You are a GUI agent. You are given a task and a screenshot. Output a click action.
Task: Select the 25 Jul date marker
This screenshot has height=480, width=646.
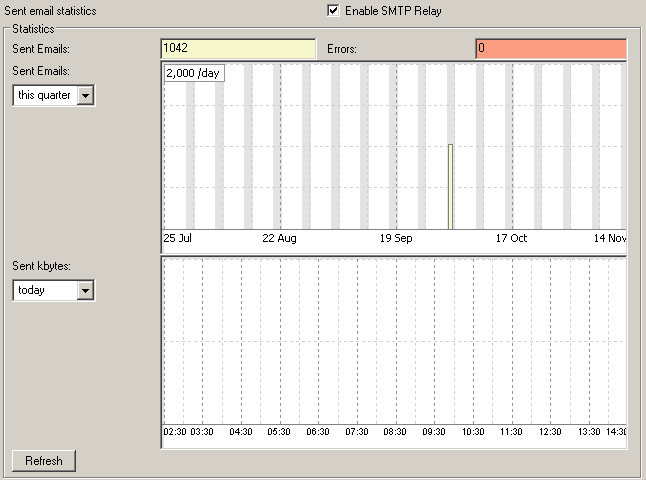[x=177, y=239]
